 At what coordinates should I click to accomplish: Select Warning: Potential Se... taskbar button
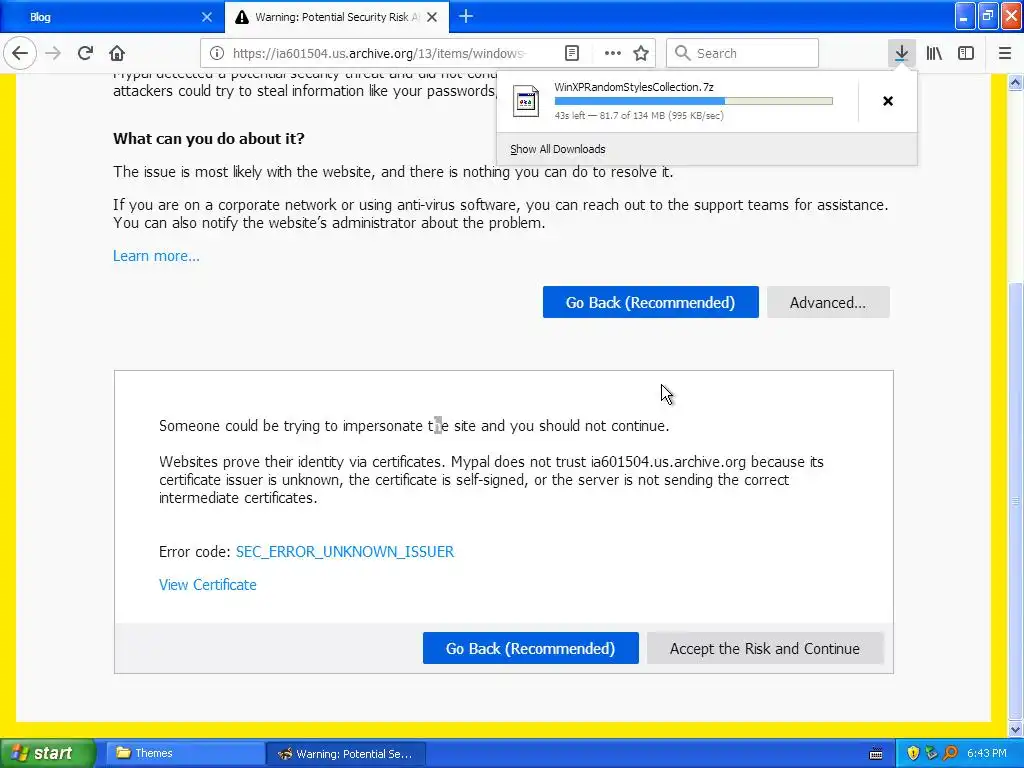pyautogui.click(x=346, y=754)
